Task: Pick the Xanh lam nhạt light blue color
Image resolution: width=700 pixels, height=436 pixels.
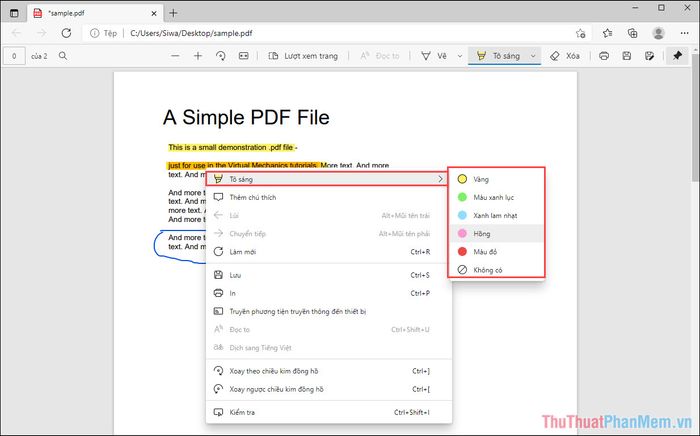Action: coord(496,216)
